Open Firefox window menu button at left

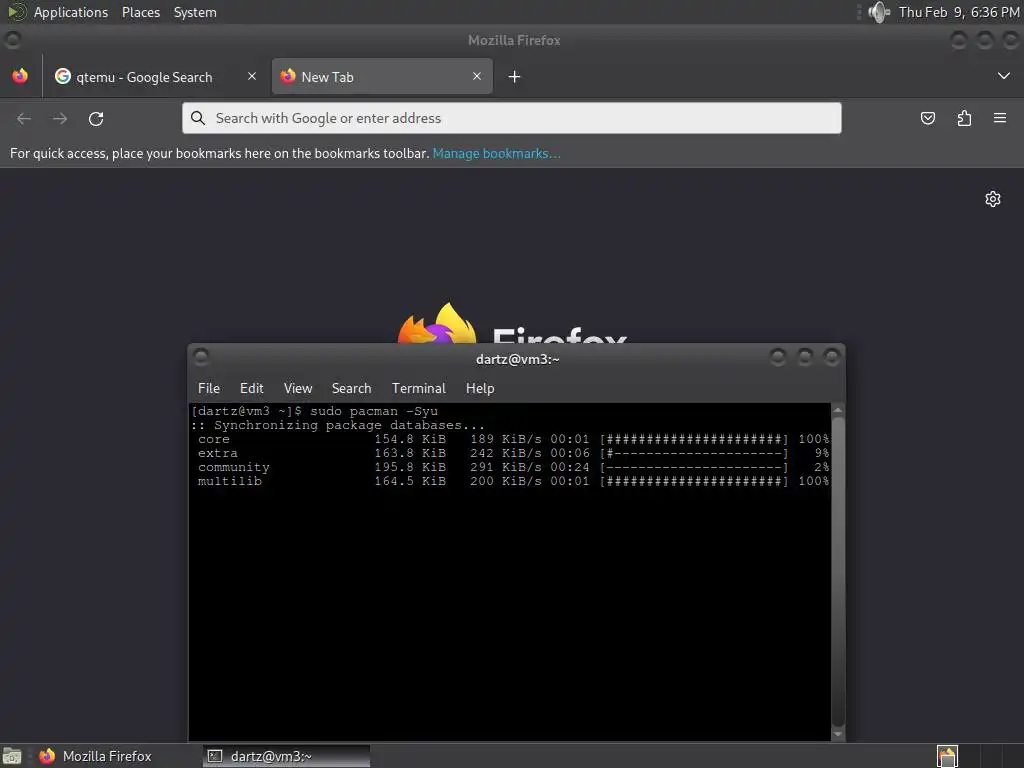[12, 40]
